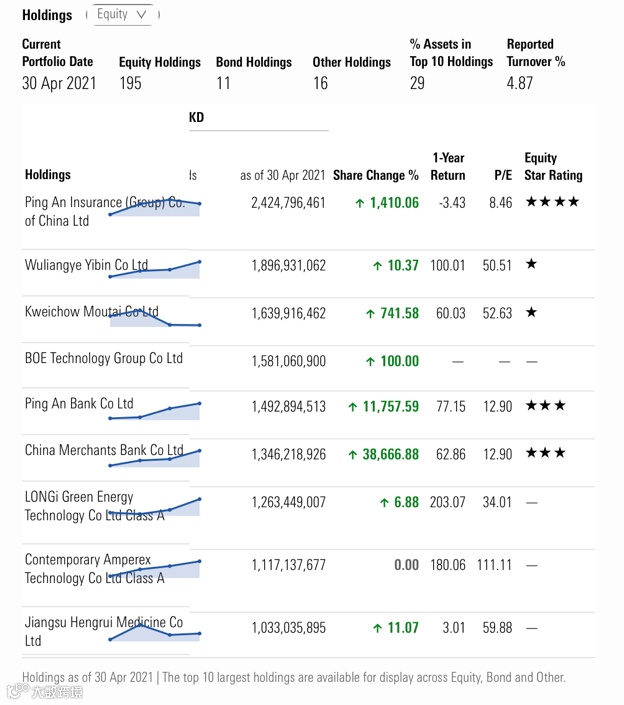Click three-star rating for China Merchants Bank
Screen dimensions: 624x705
point(546,453)
